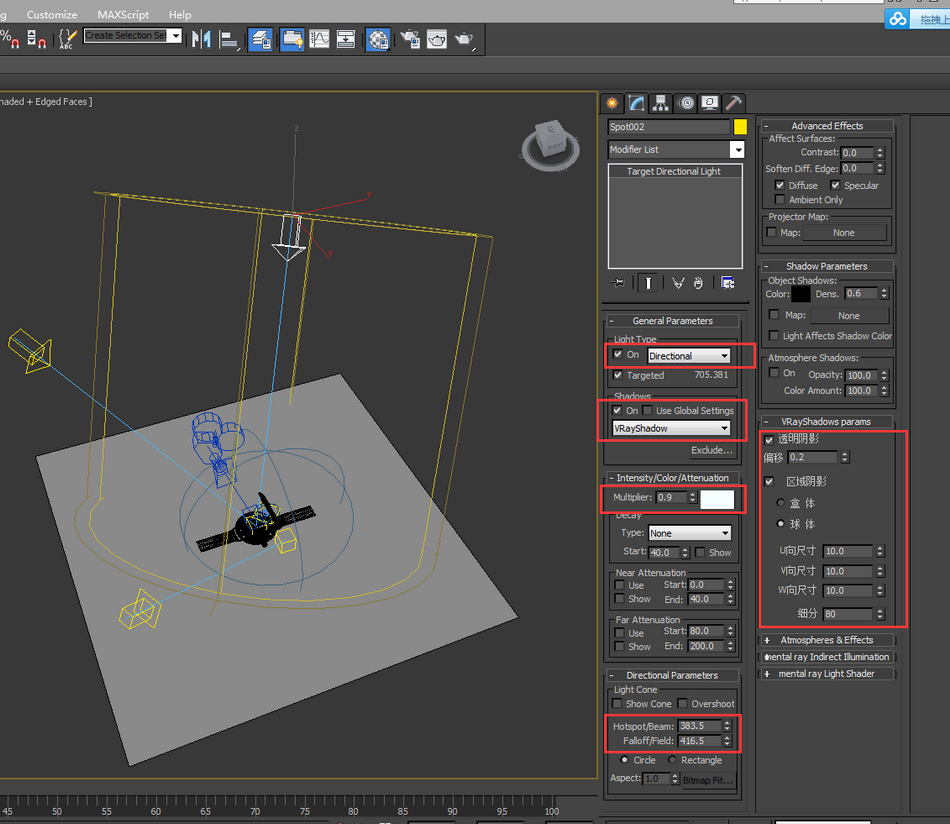Viewport: 950px width, 824px height.
Task: Click the Projector Map None button
Action: tap(844, 233)
